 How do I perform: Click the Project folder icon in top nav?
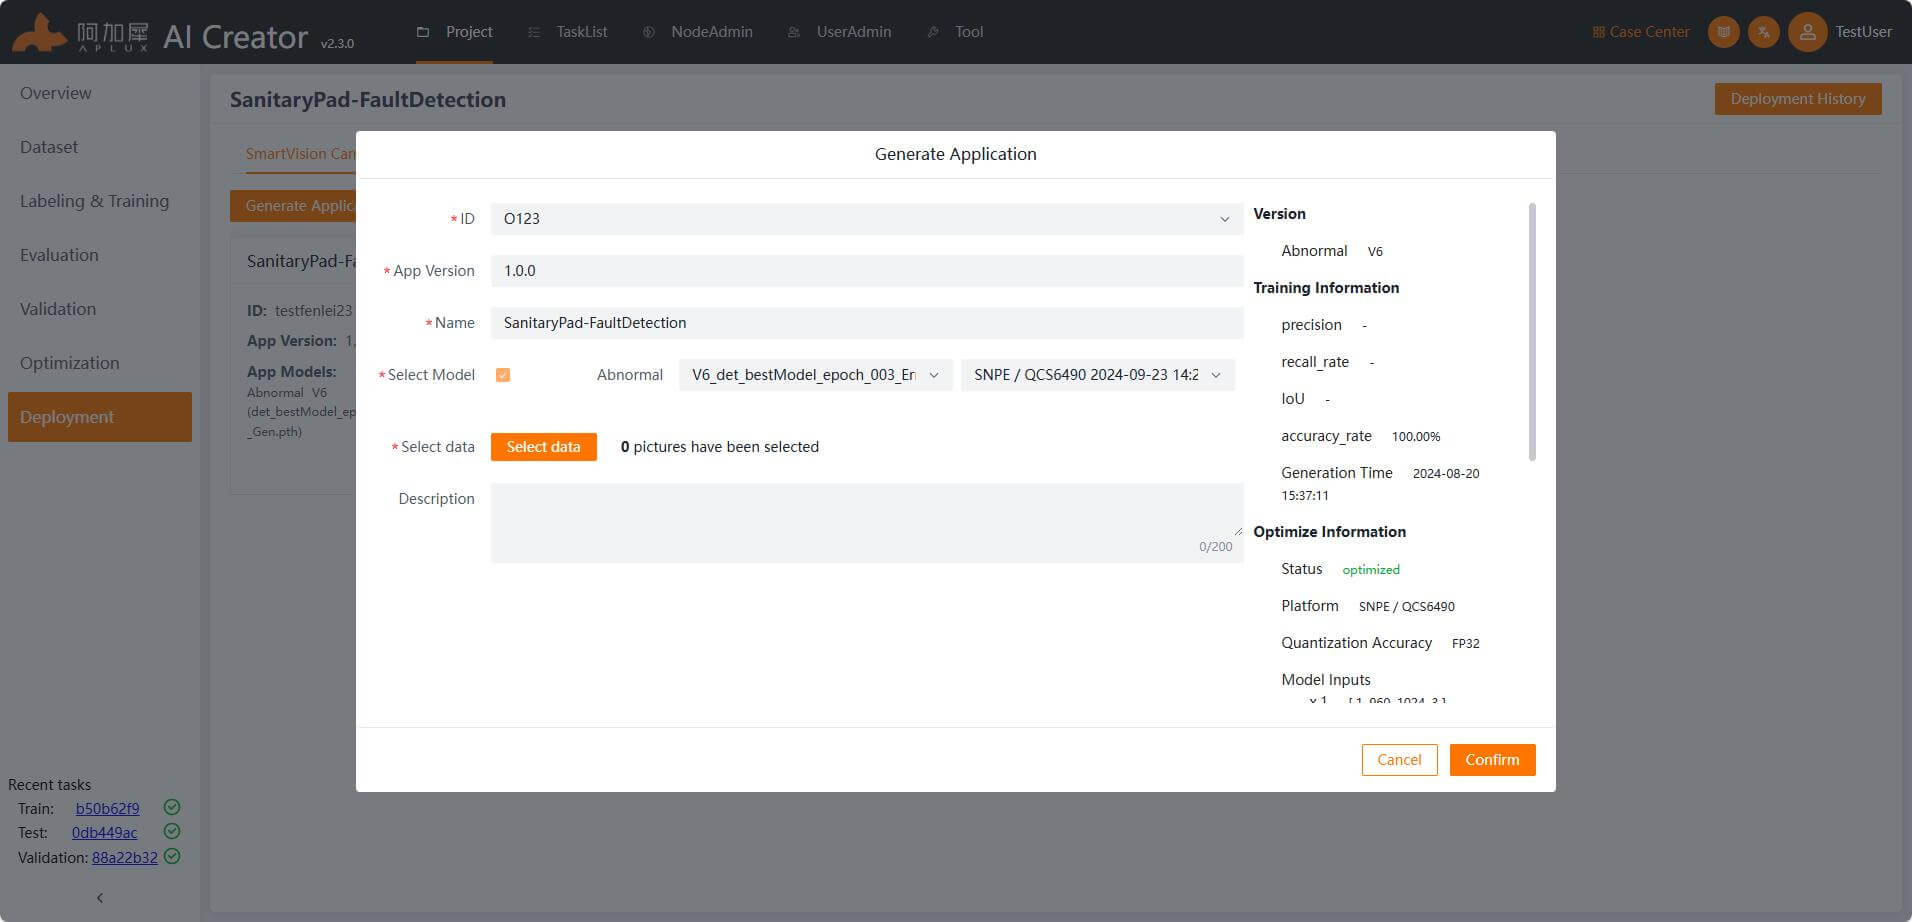[423, 32]
